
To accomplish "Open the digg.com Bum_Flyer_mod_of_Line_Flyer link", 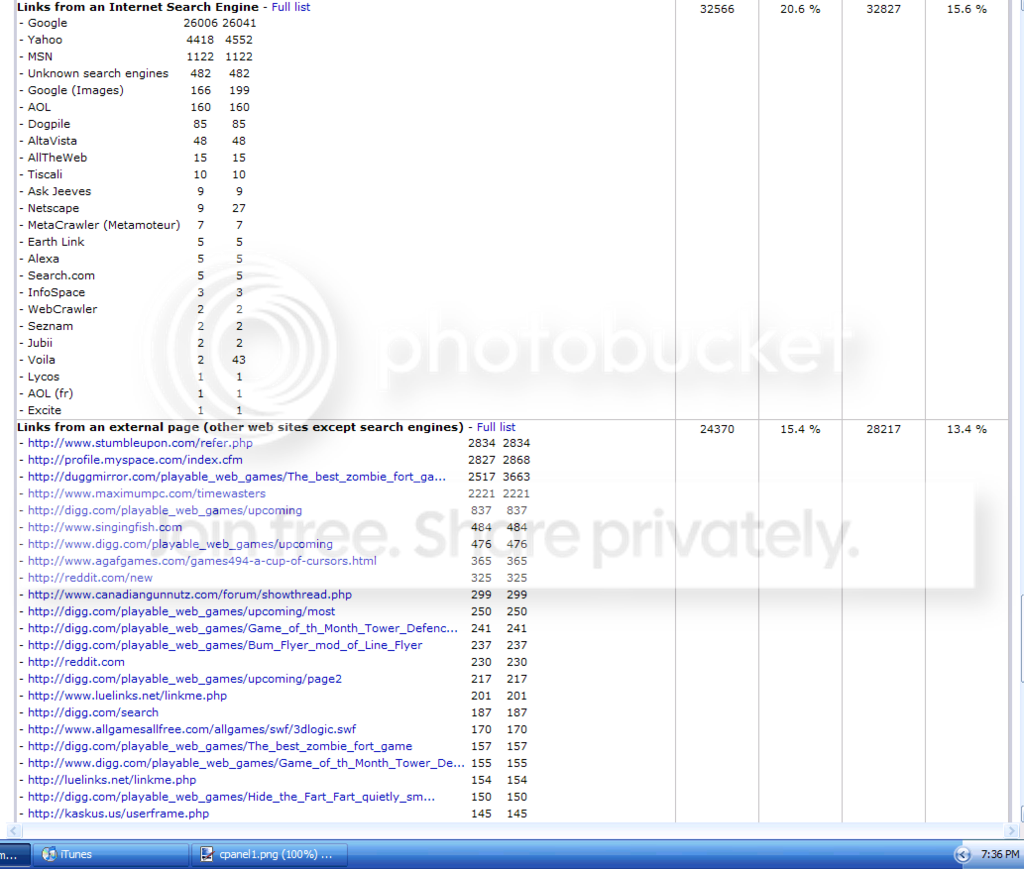I will [x=225, y=646].
